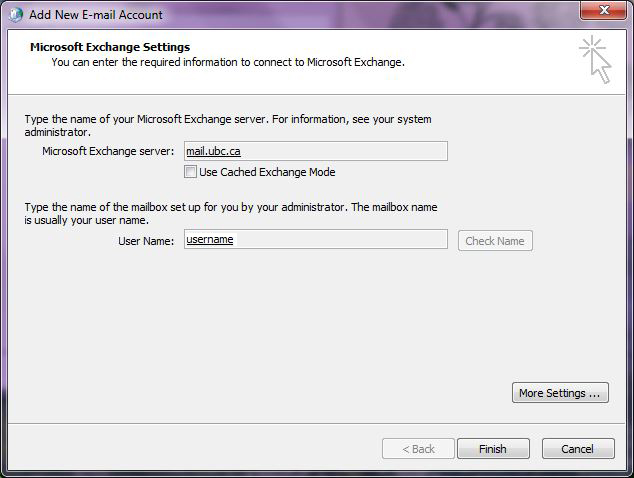This screenshot has height=478, width=634.
Task: Click the sparkle cursor wizard icon
Action: (x=594, y=59)
